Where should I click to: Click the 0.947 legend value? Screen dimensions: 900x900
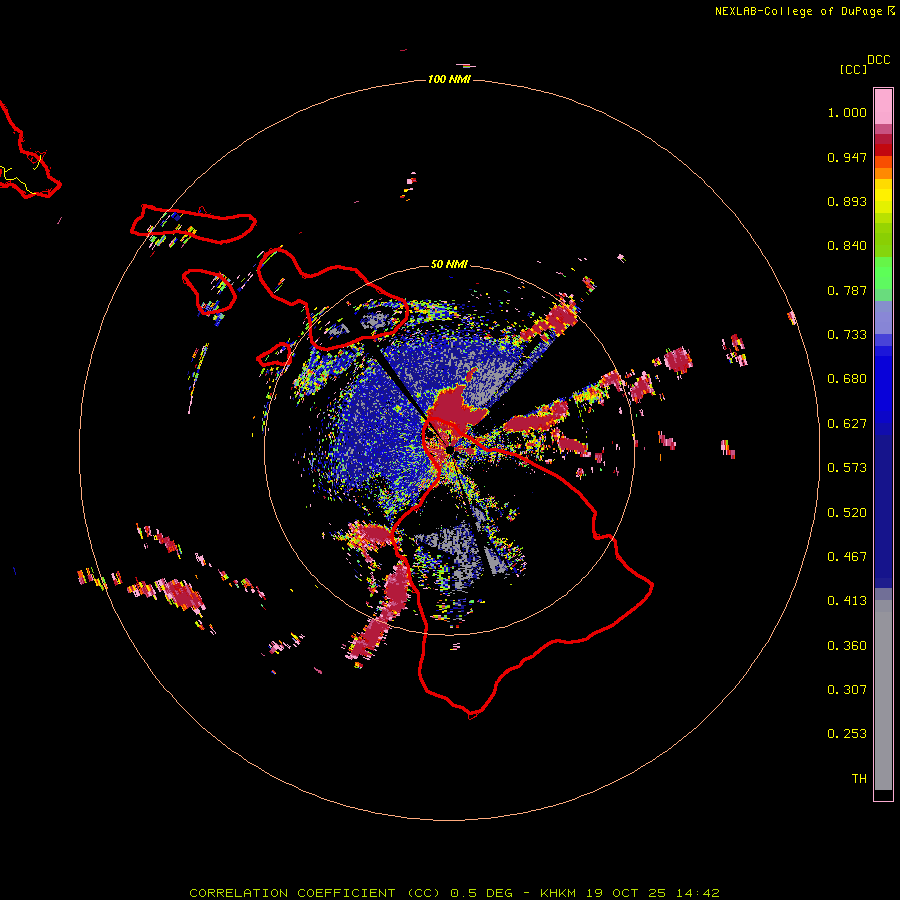[847, 157]
